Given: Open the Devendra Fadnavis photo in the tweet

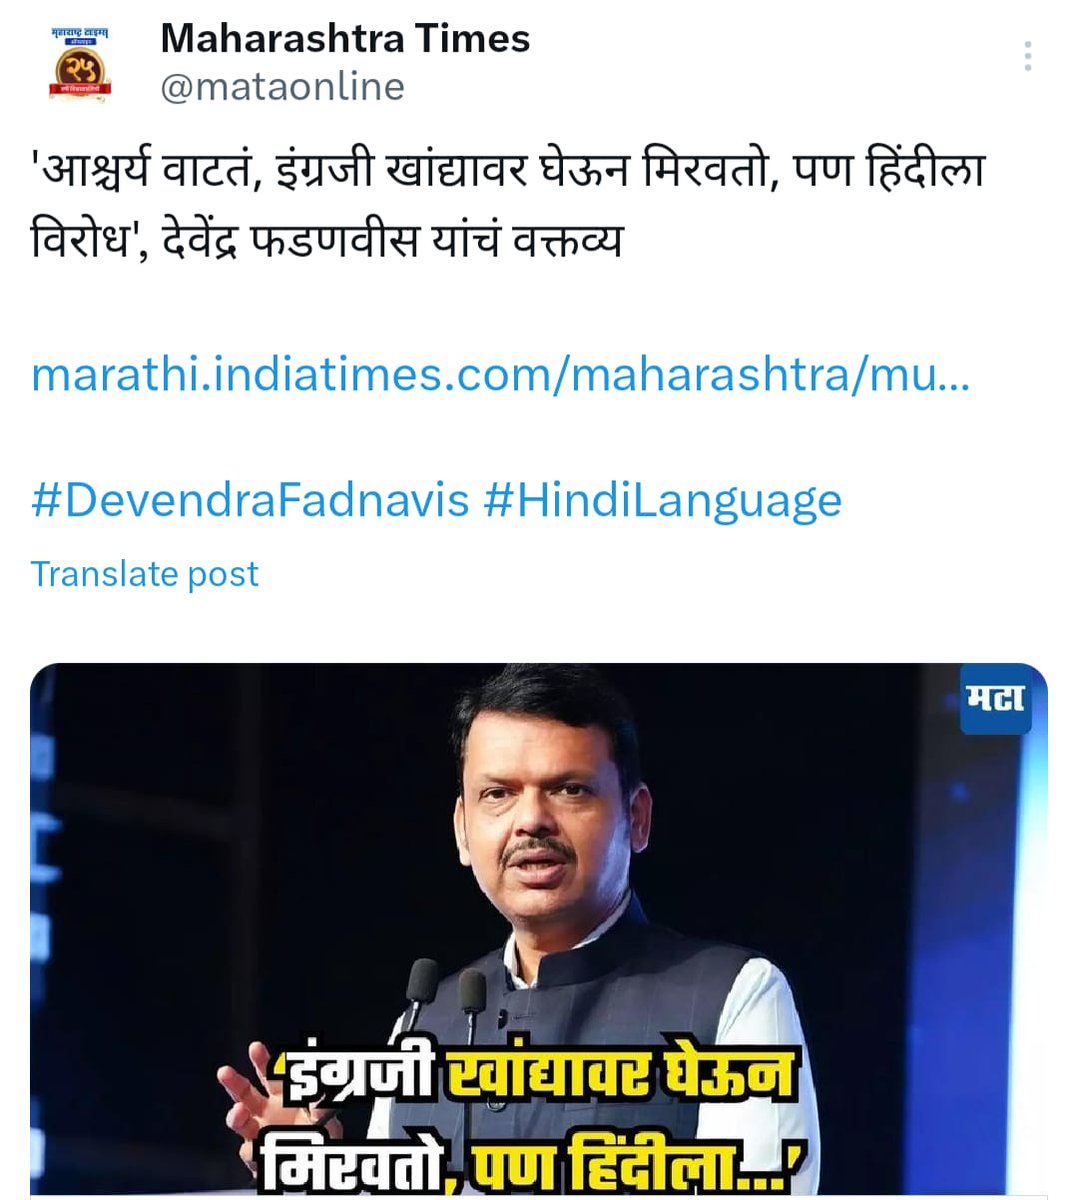Looking at the screenshot, I should (x=539, y=929).
